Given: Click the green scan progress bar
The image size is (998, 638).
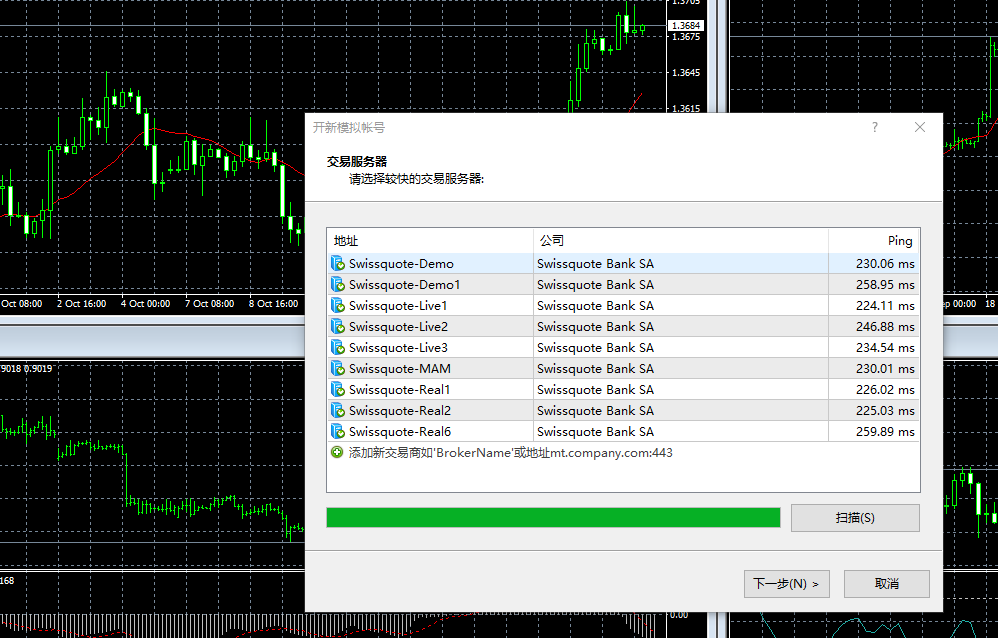Looking at the screenshot, I should point(553,518).
